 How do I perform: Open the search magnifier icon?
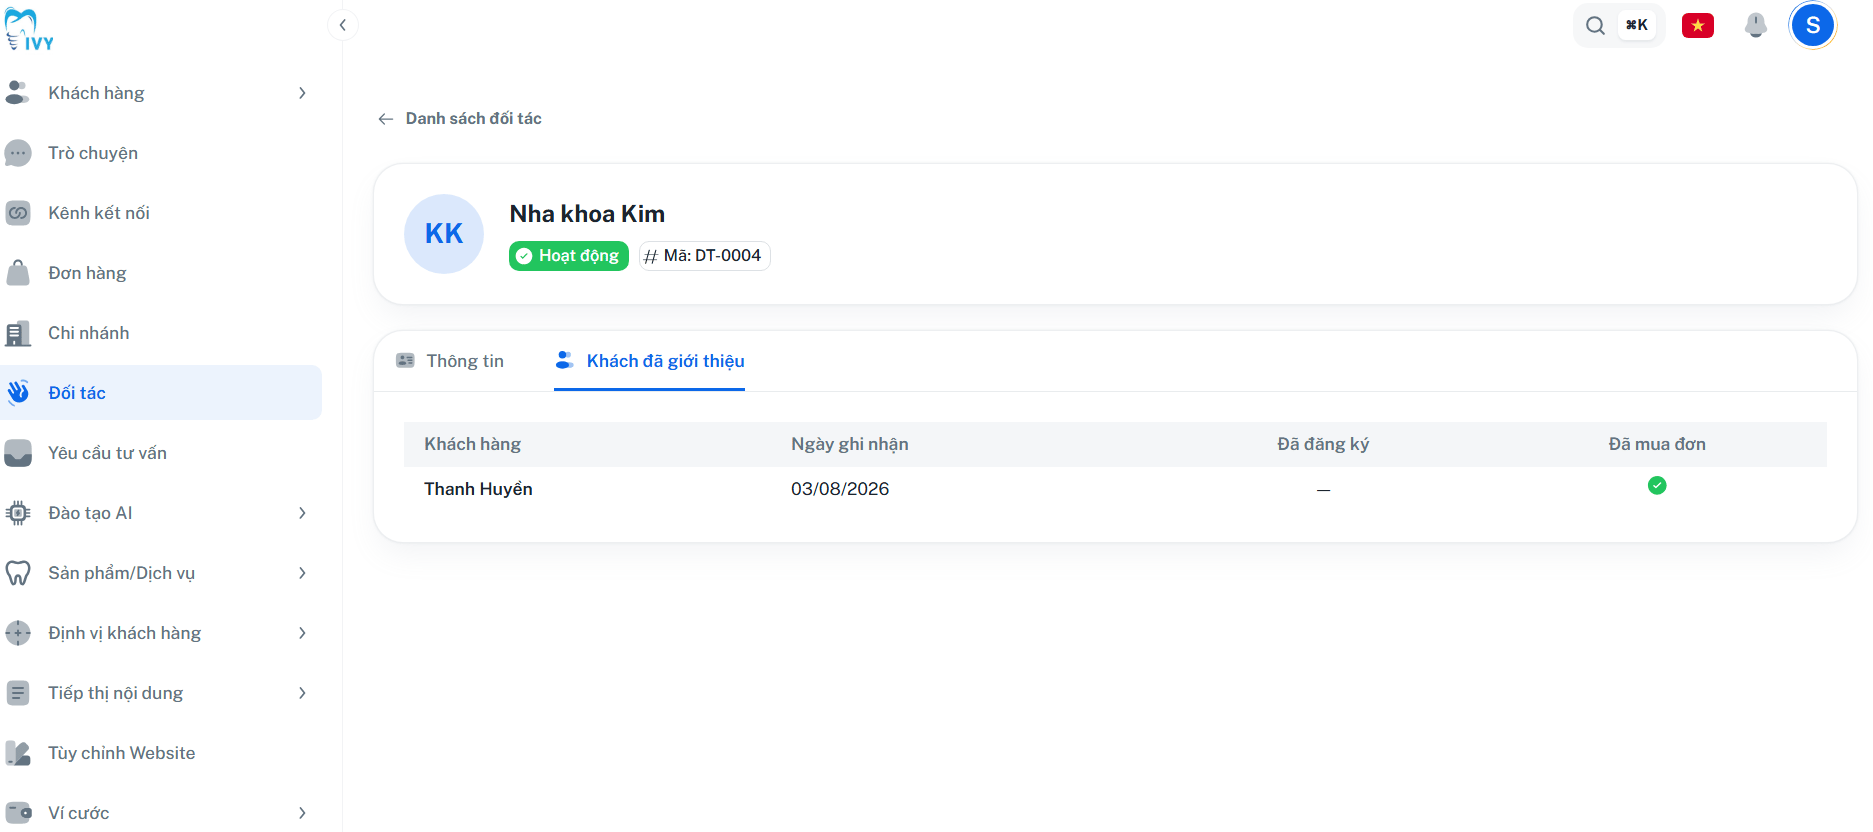(x=1595, y=25)
